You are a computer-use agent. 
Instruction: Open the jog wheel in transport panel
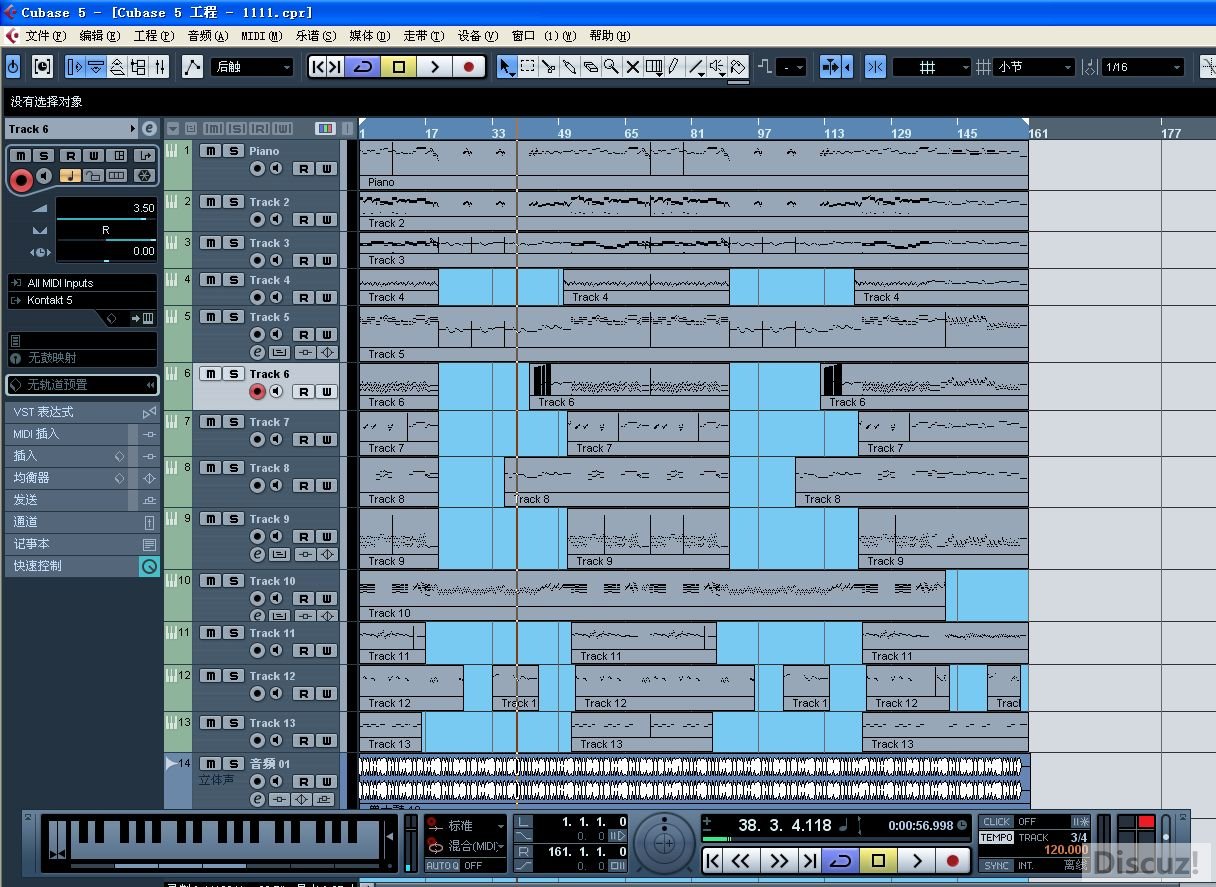click(x=664, y=842)
